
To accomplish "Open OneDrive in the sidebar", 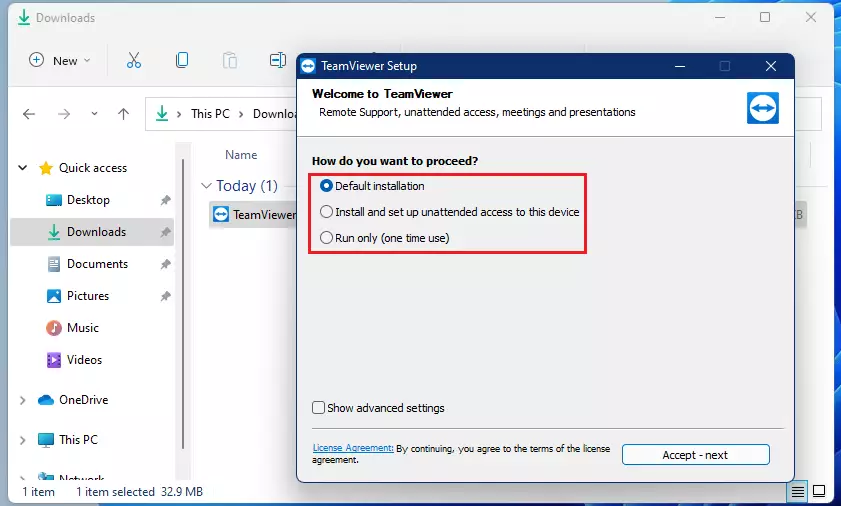I will (84, 400).
